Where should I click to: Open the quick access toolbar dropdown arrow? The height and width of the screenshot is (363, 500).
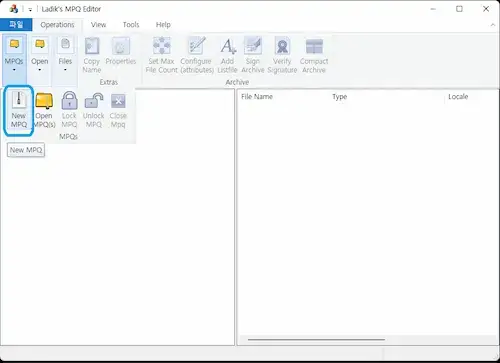click(x=30, y=10)
